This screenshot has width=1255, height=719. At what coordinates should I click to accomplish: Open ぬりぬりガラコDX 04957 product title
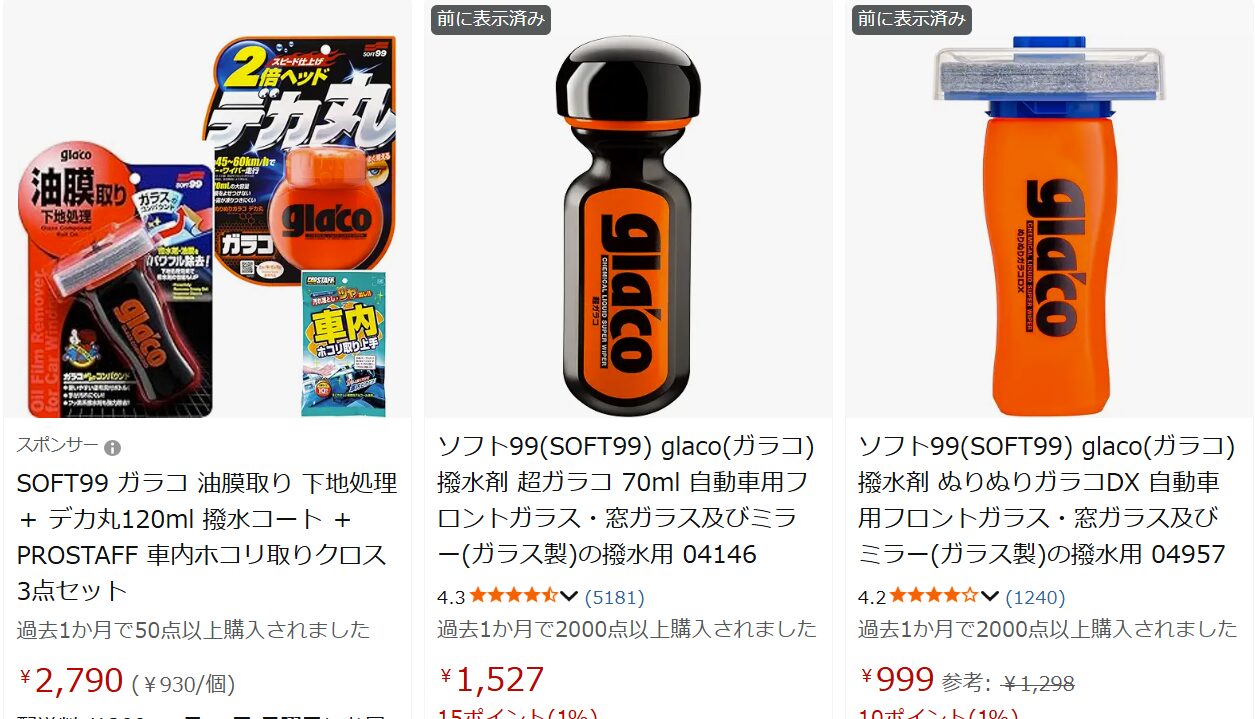[1047, 500]
